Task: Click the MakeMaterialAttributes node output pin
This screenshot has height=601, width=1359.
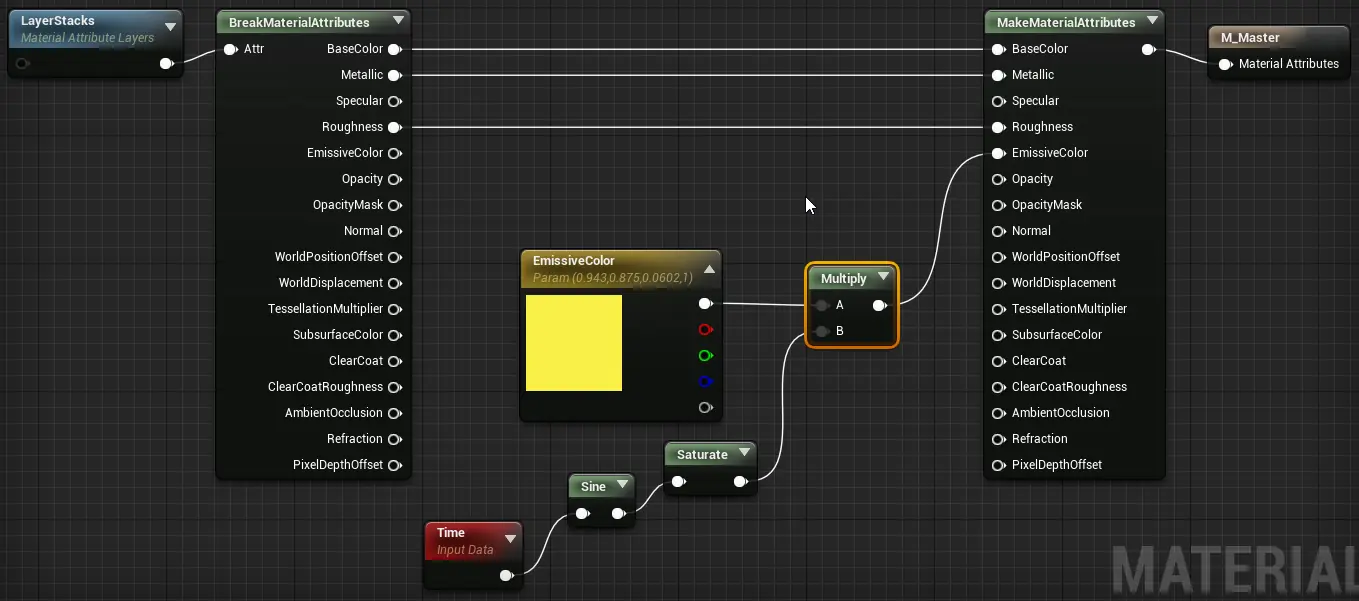Action: (x=1149, y=49)
